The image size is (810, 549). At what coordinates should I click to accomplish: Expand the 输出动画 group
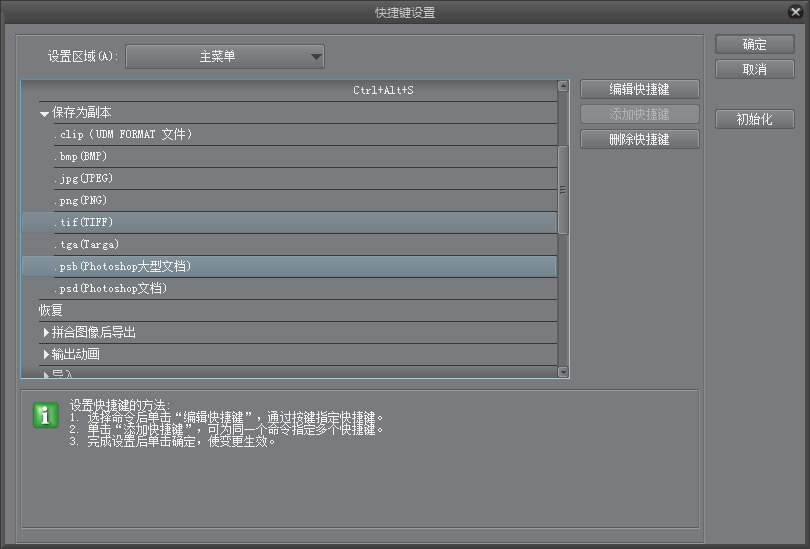(x=46, y=354)
